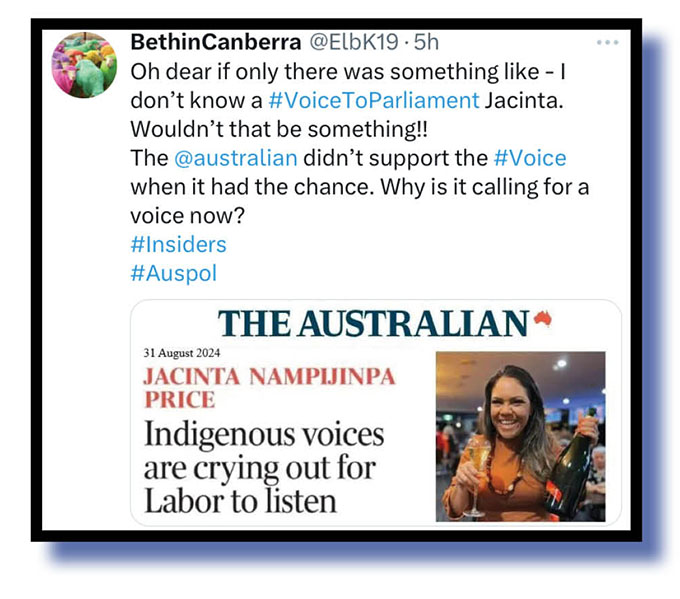Click the Jacinta Nampijinpa Price byline
This screenshot has height=599, width=680.
pos(269,388)
